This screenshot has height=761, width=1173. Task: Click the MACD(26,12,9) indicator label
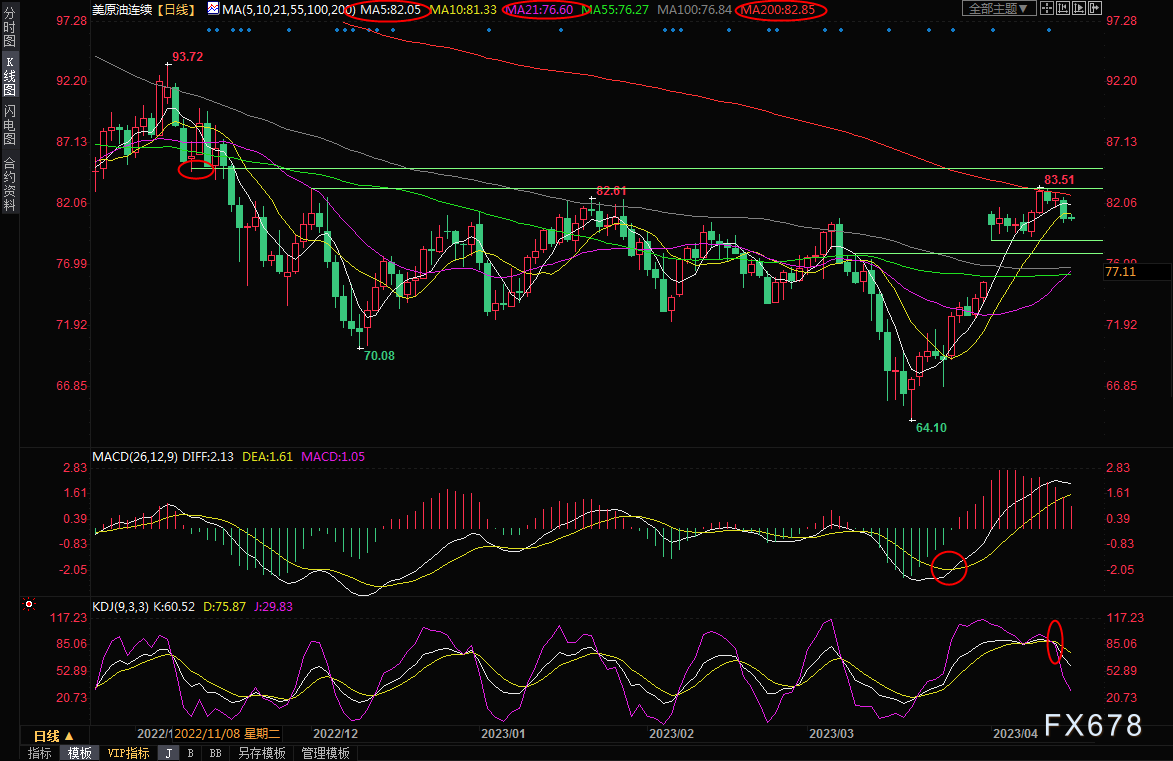tap(135, 456)
